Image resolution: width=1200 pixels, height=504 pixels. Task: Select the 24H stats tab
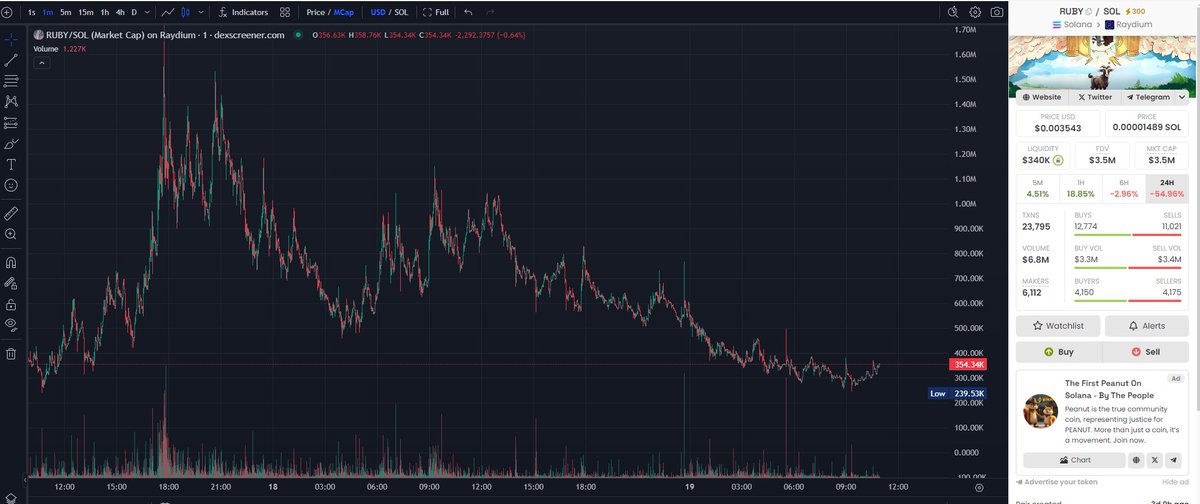1167,188
